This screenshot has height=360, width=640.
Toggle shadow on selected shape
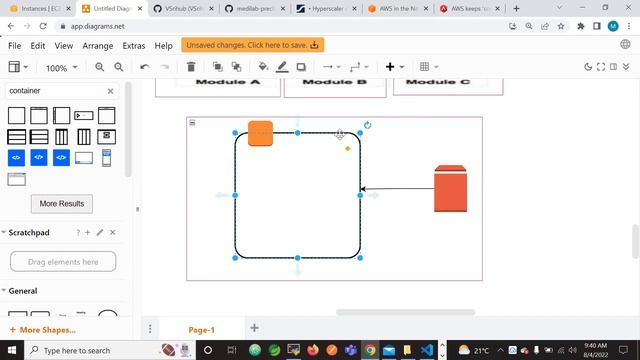click(301, 67)
